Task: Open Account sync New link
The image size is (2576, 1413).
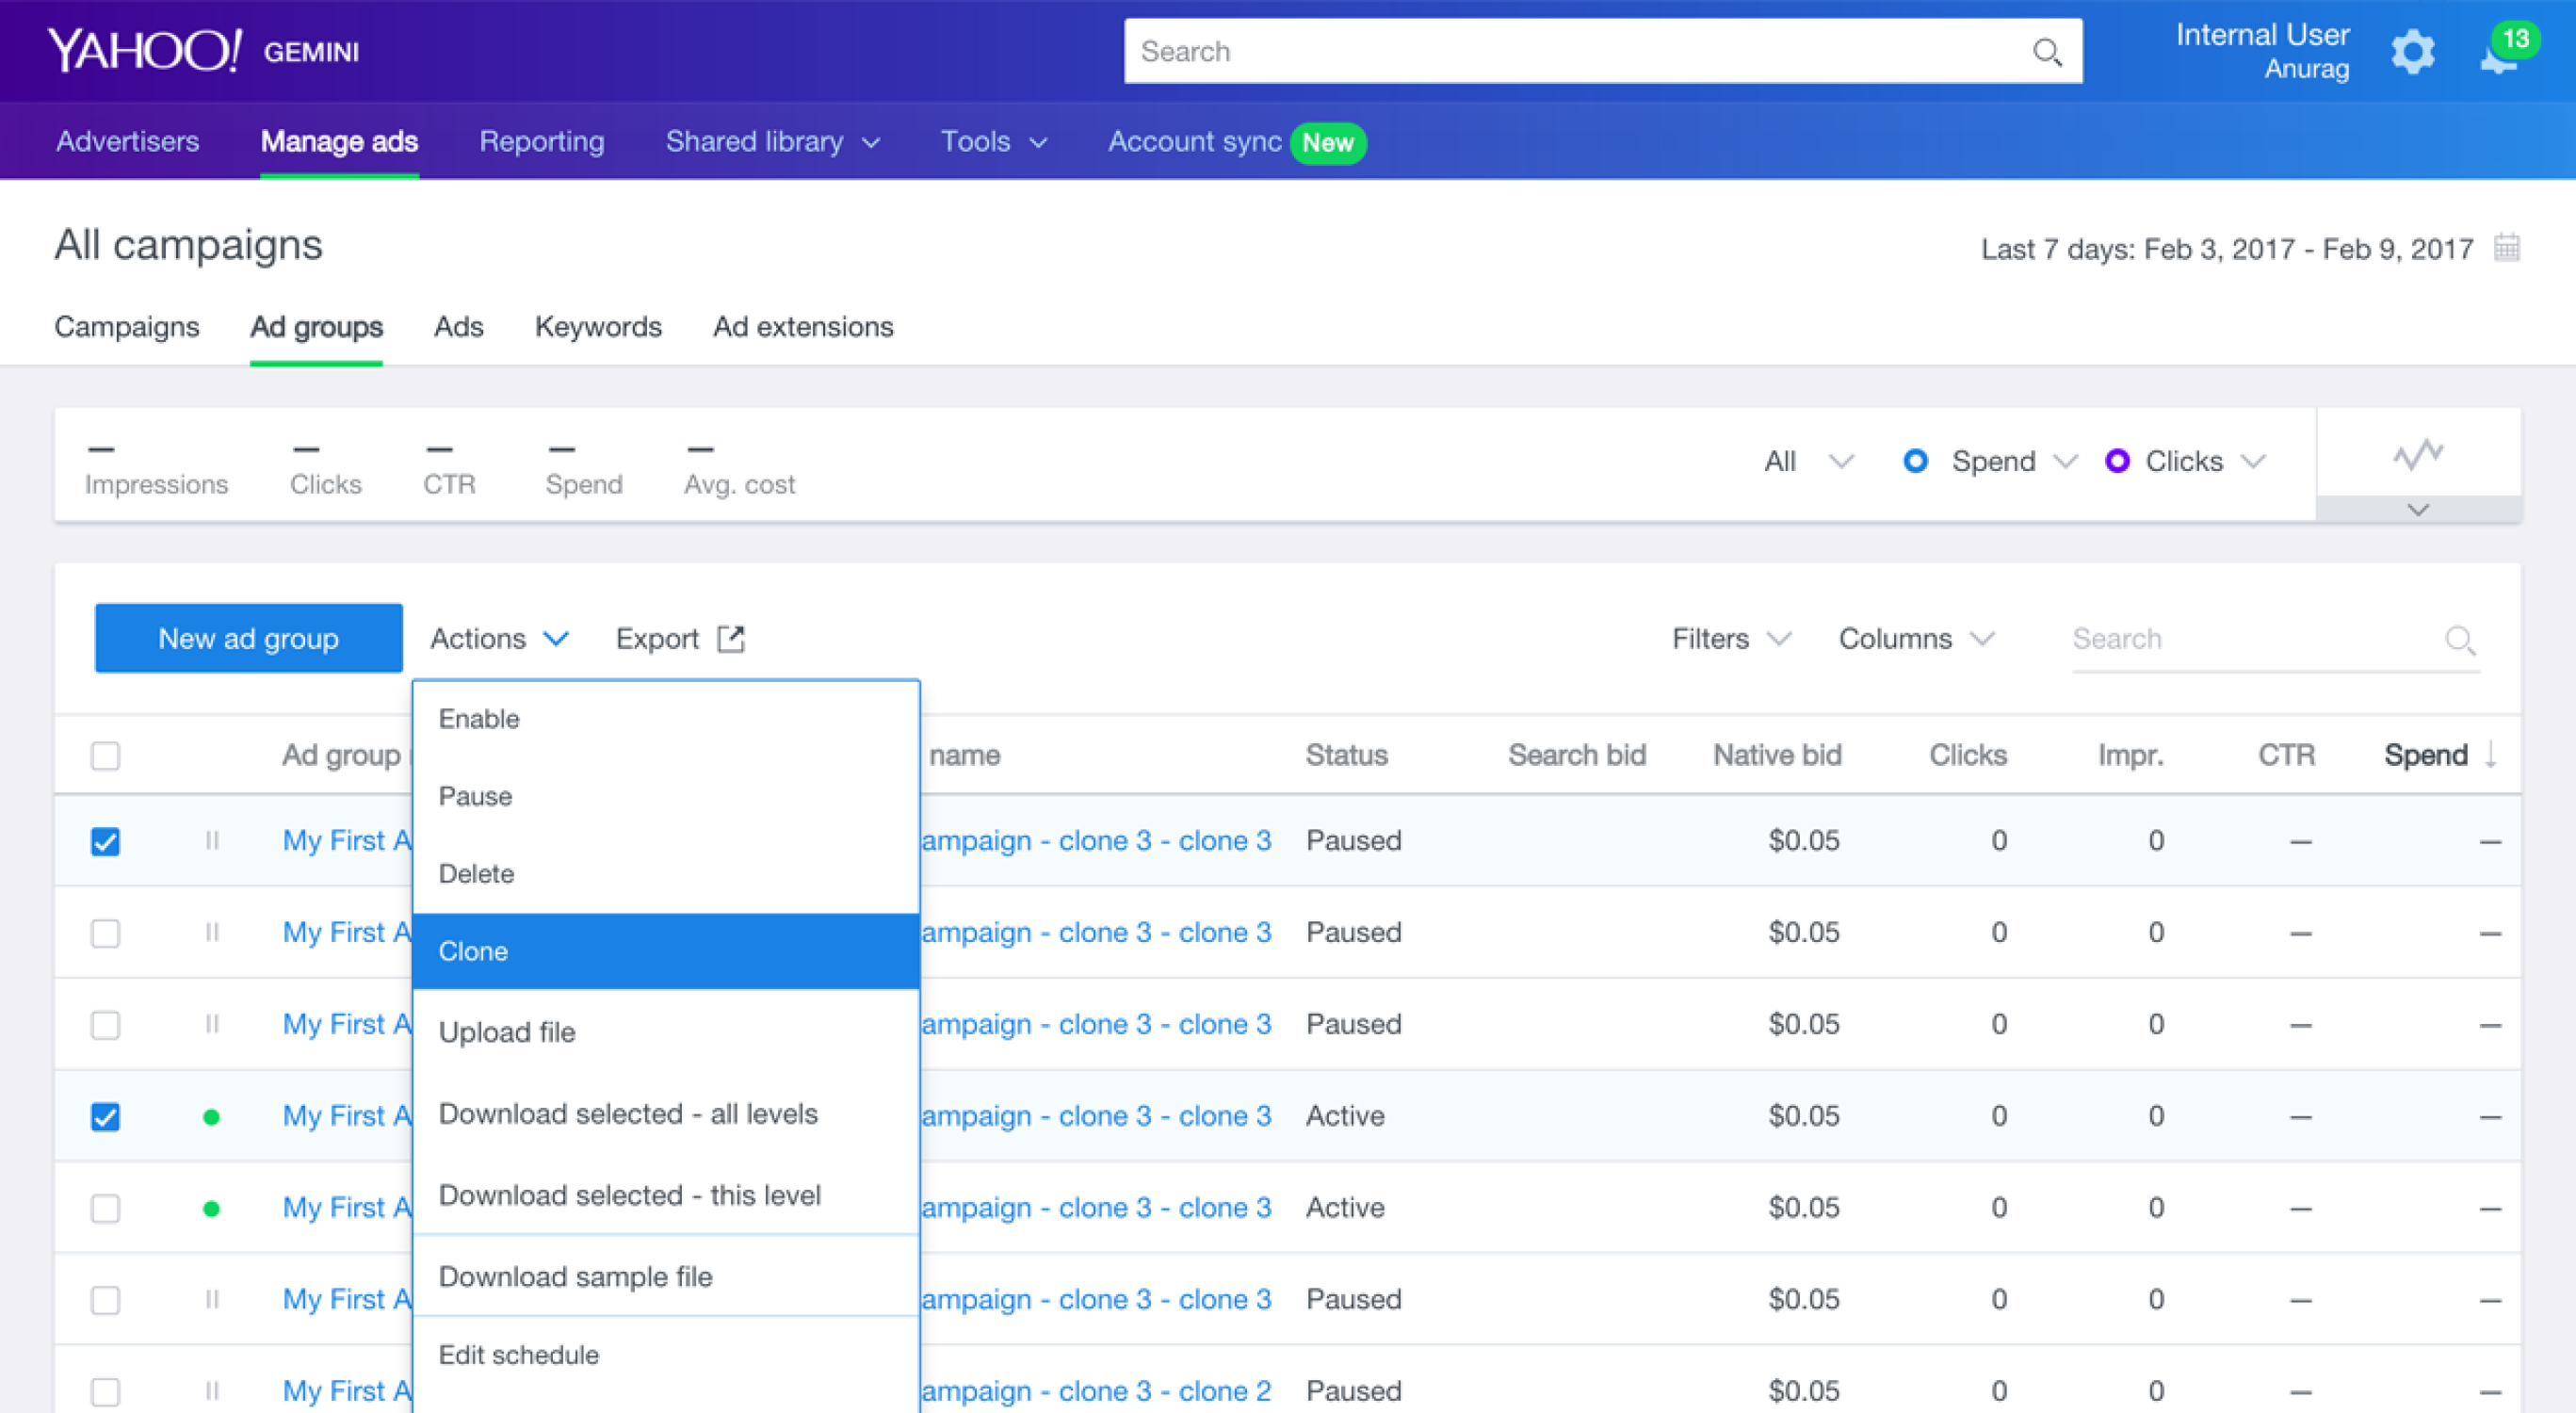Action: coord(1237,142)
